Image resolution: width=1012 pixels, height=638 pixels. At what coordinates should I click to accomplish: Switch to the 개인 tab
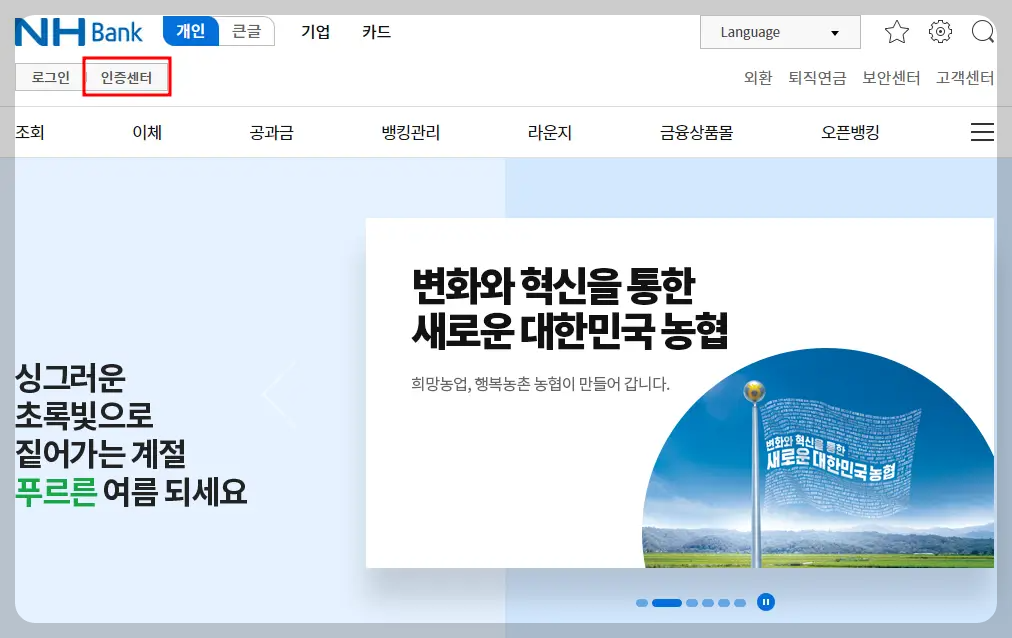[190, 31]
